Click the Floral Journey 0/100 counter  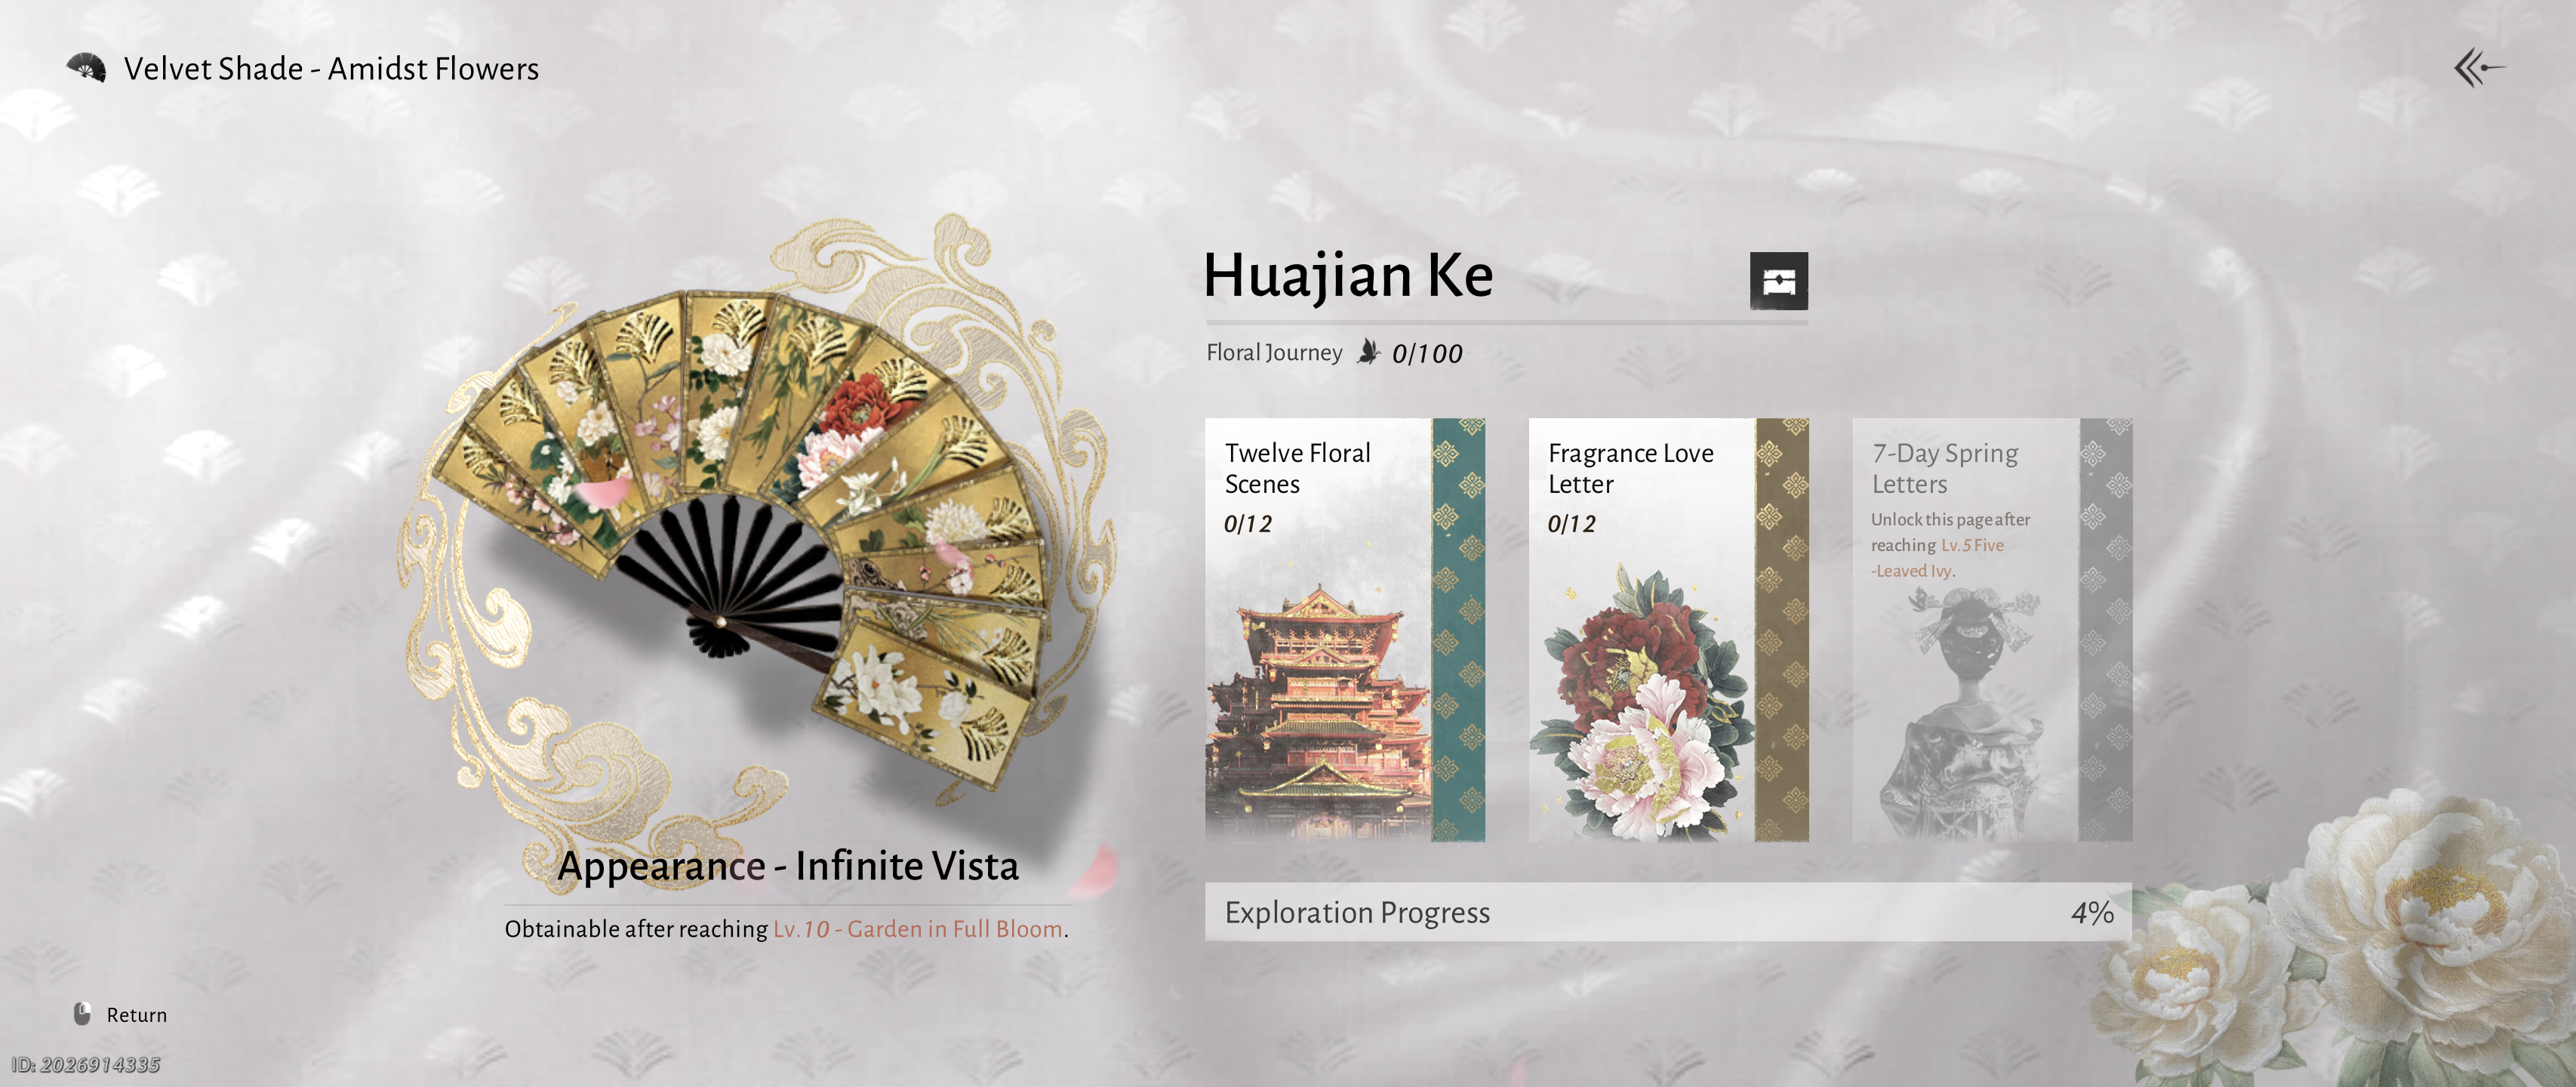click(1427, 353)
